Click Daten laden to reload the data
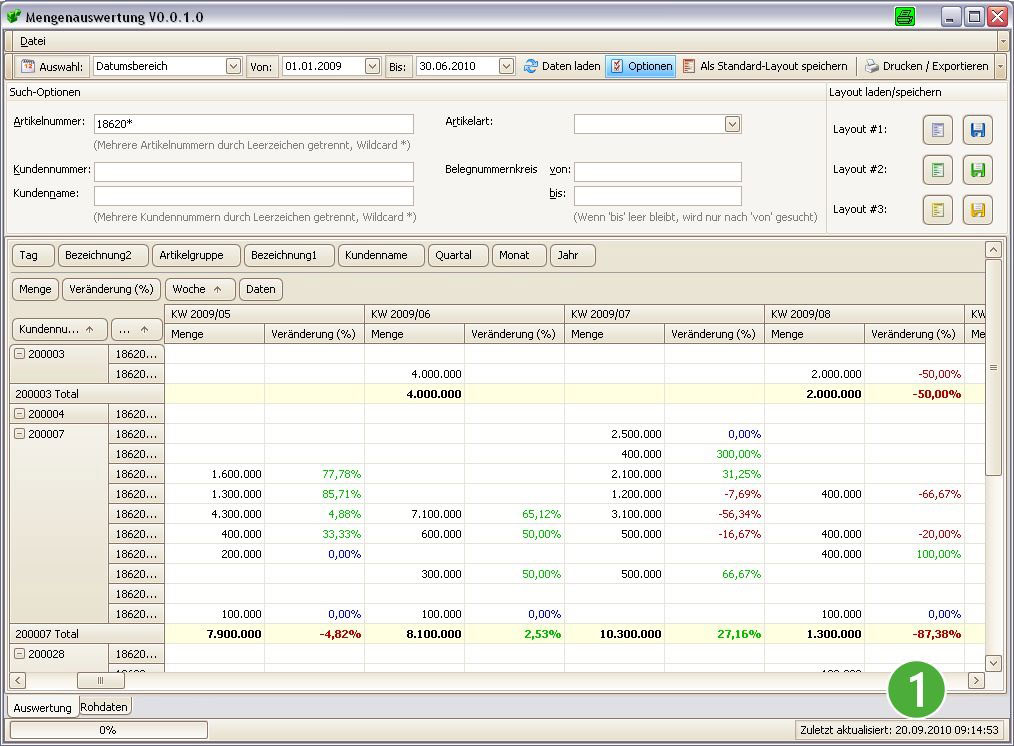Image resolution: width=1014 pixels, height=746 pixels. pyautogui.click(x=562, y=66)
